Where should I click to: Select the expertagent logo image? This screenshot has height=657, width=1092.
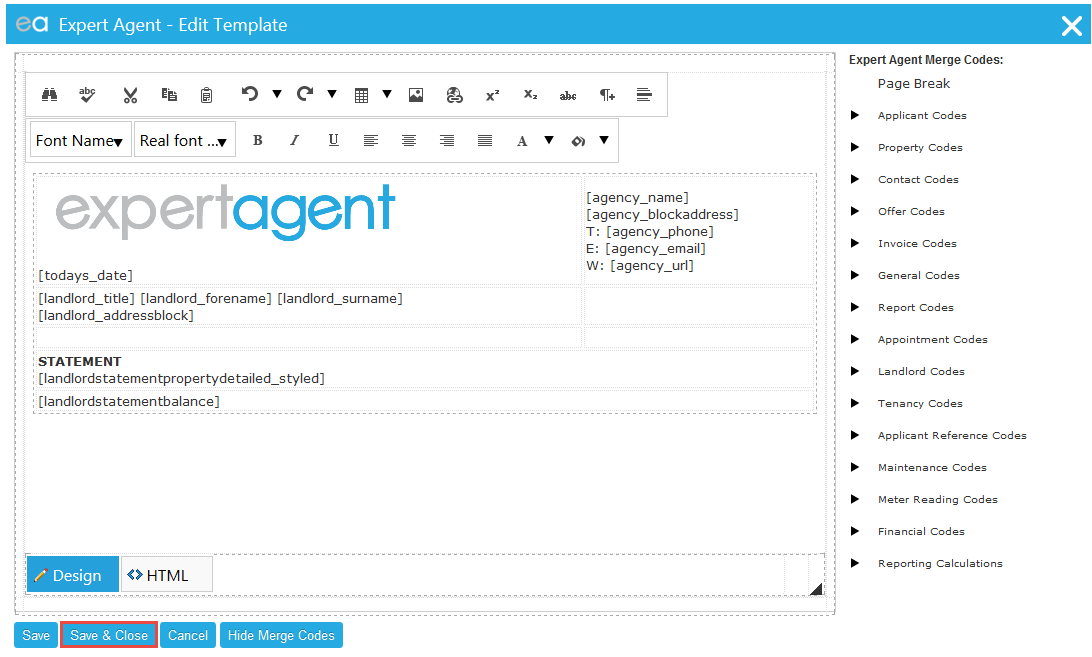point(225,212)
